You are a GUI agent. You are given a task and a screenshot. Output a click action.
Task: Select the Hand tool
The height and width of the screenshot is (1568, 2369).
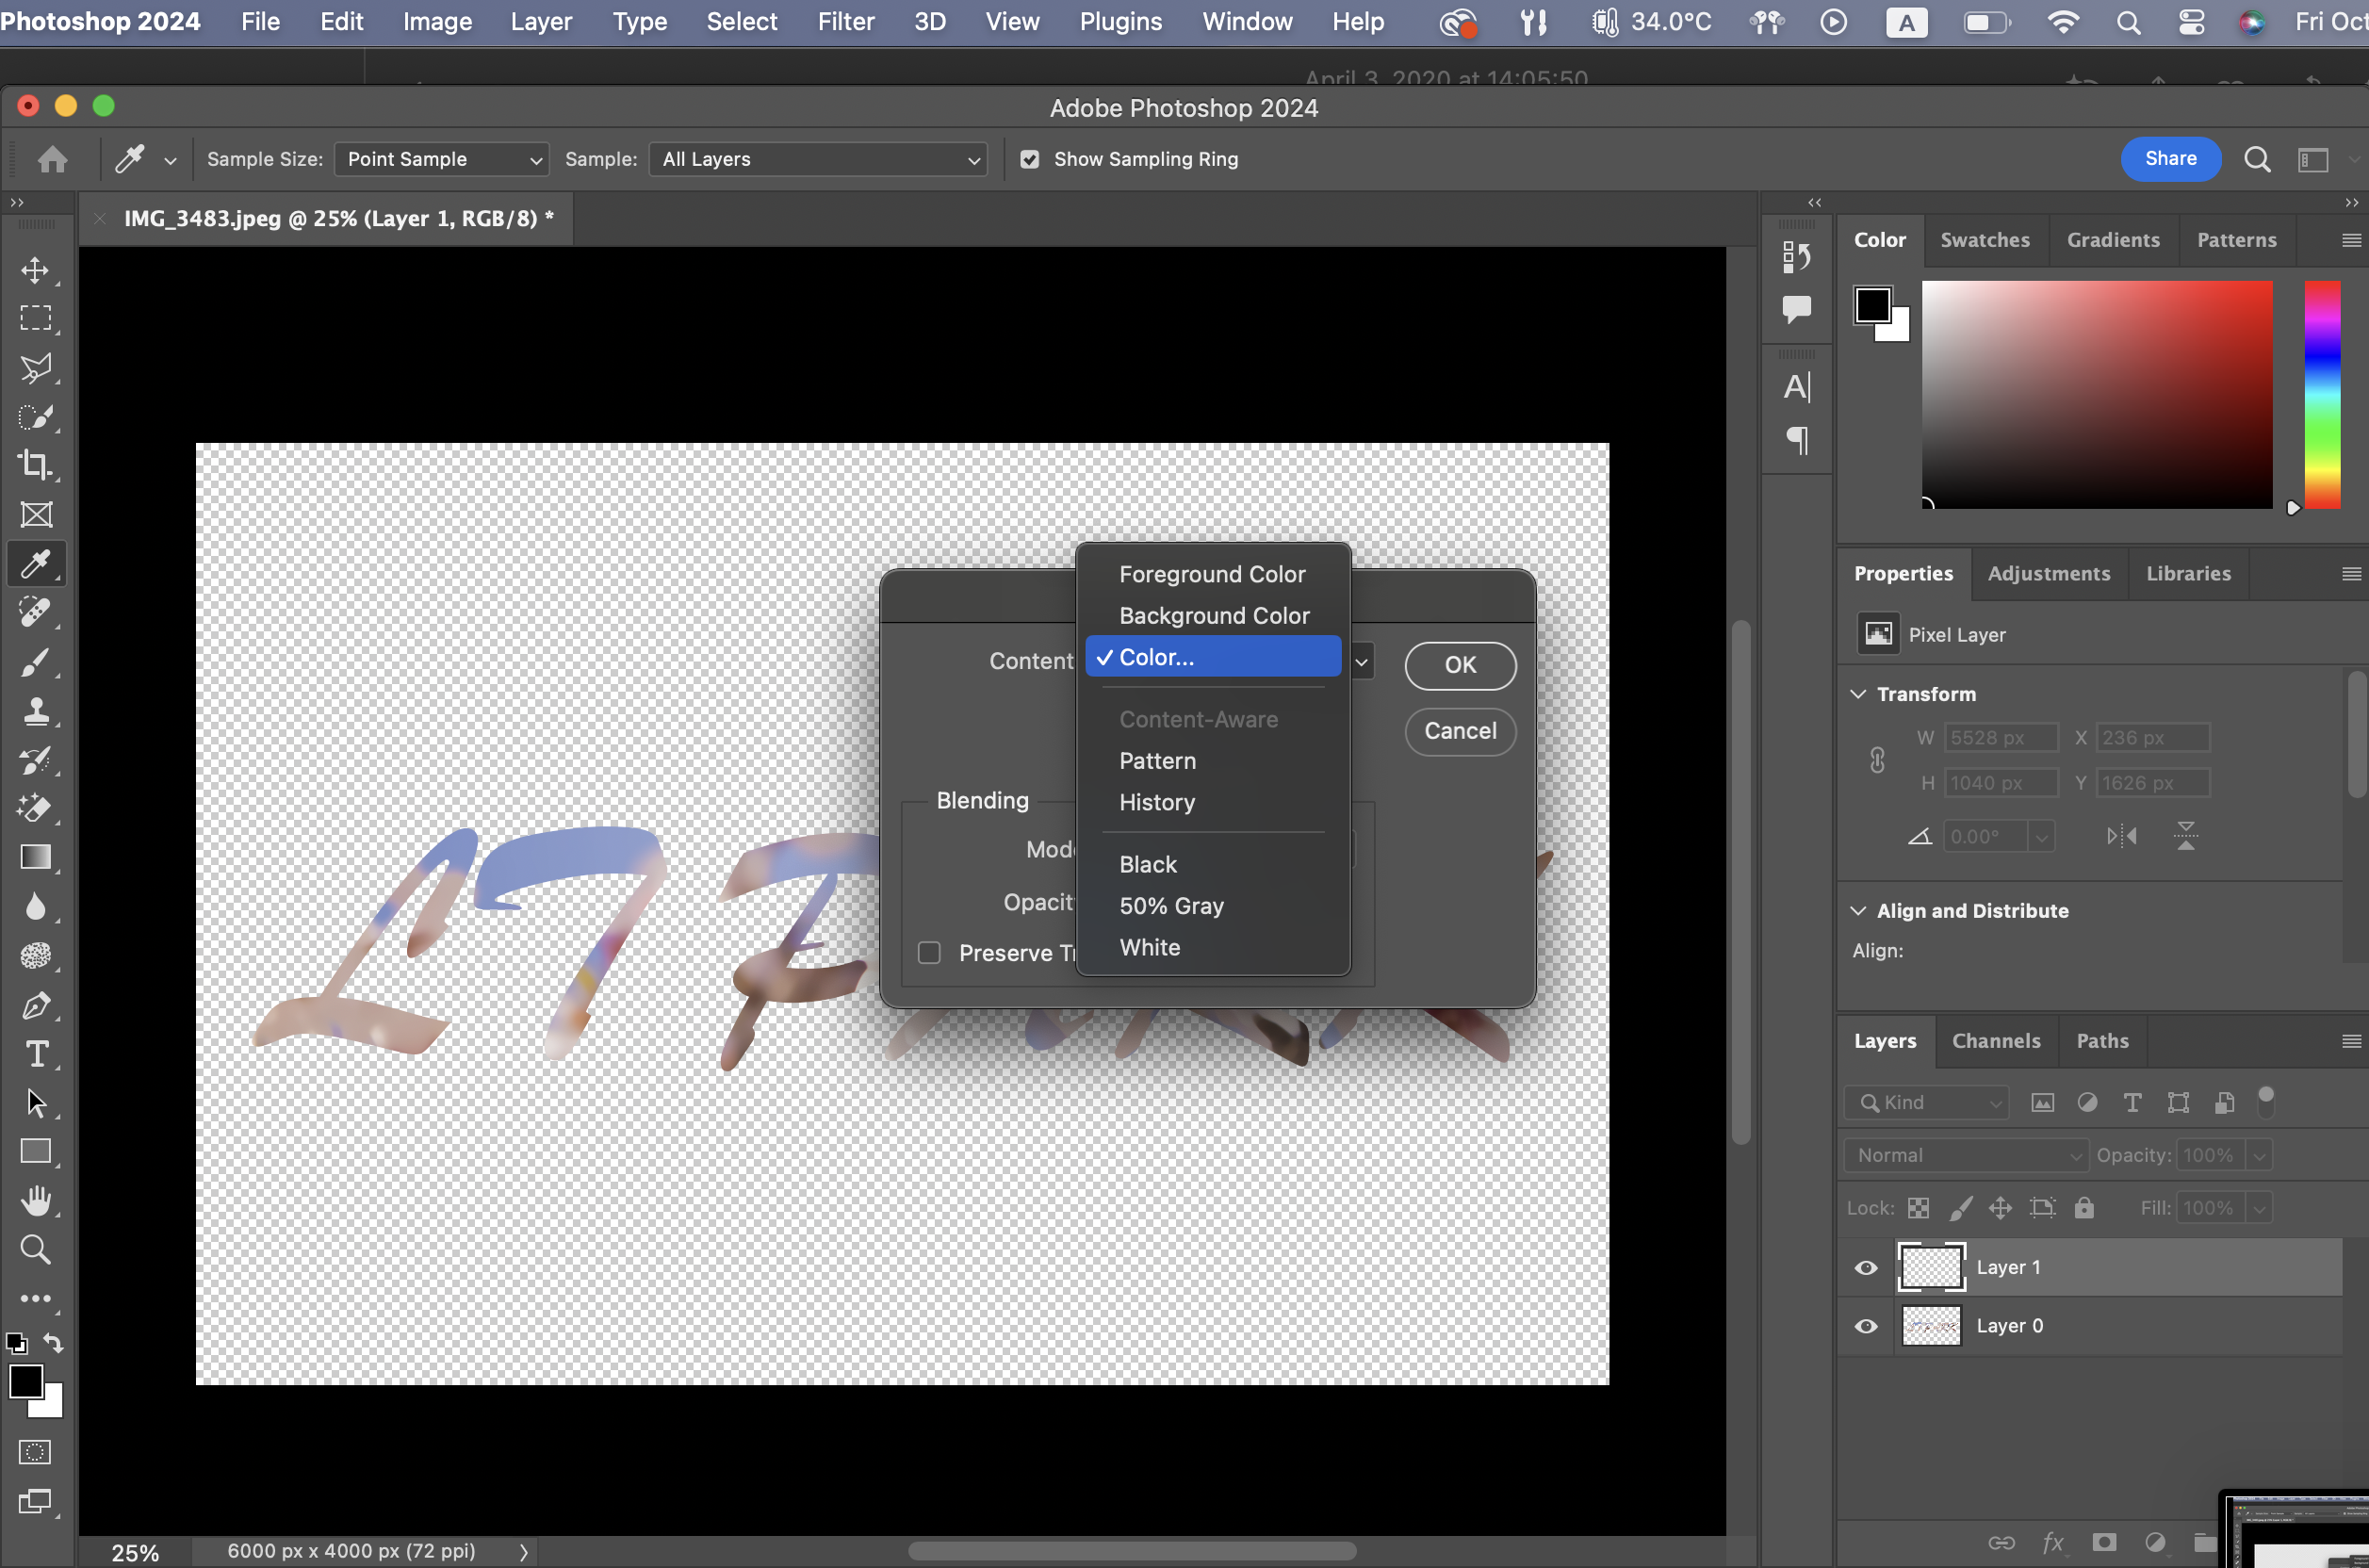tap(36, 1201)
